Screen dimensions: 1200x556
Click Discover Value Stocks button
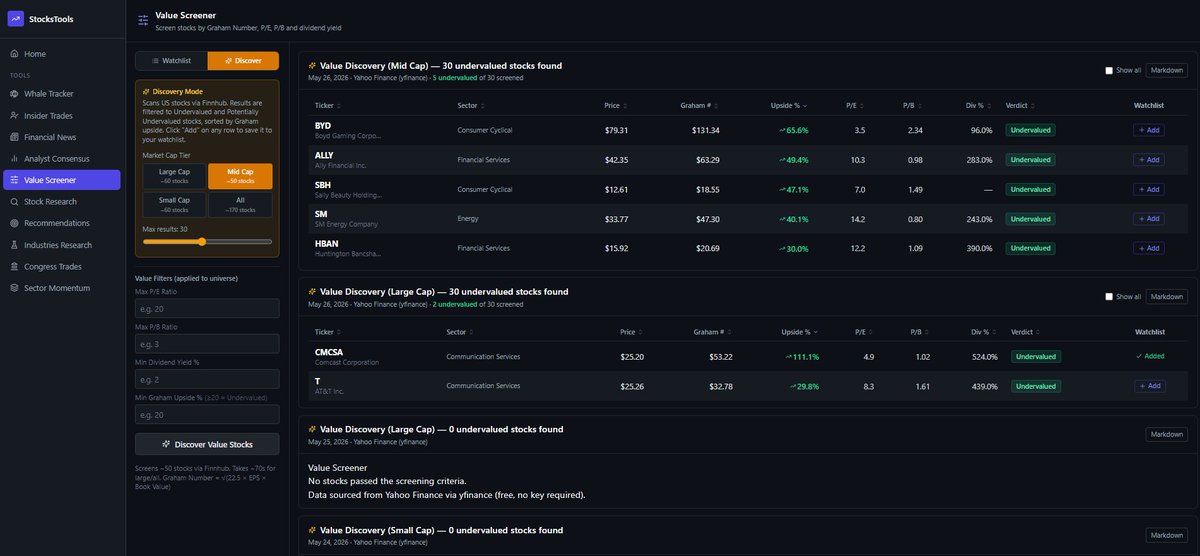207,444
